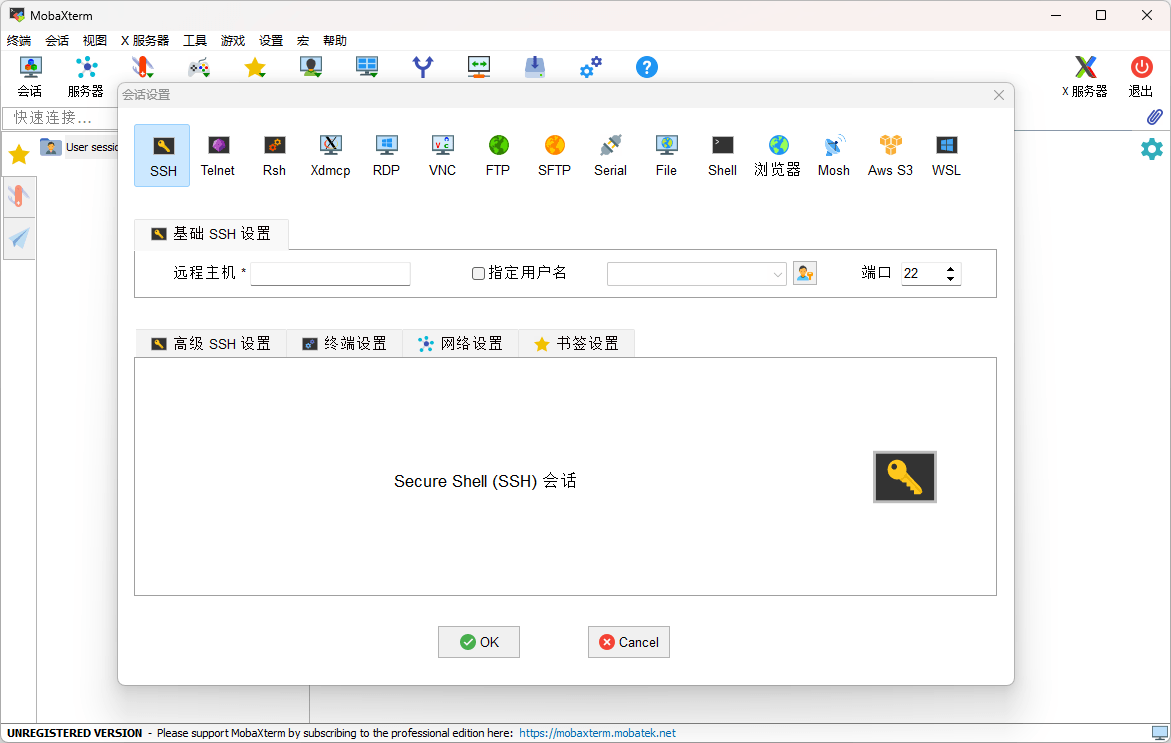Click the port number field
The height and width of the screenshot is (743, 1171).
click(x=922, y=273)
